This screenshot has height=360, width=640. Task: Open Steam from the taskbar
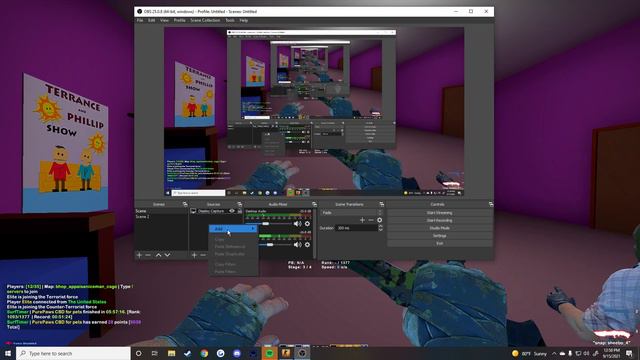point(188,353)
